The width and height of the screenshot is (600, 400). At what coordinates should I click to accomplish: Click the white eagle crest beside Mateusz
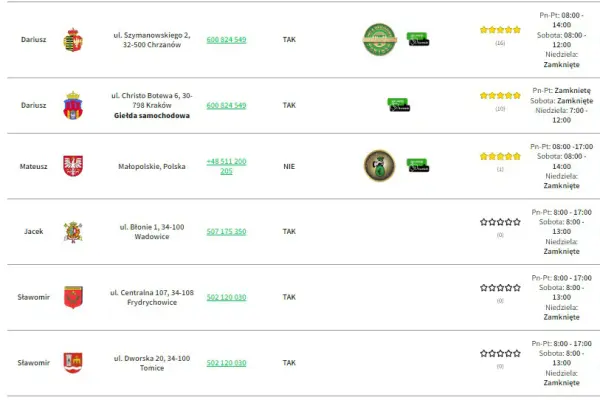pyautogui.click(x=73, y=166)
